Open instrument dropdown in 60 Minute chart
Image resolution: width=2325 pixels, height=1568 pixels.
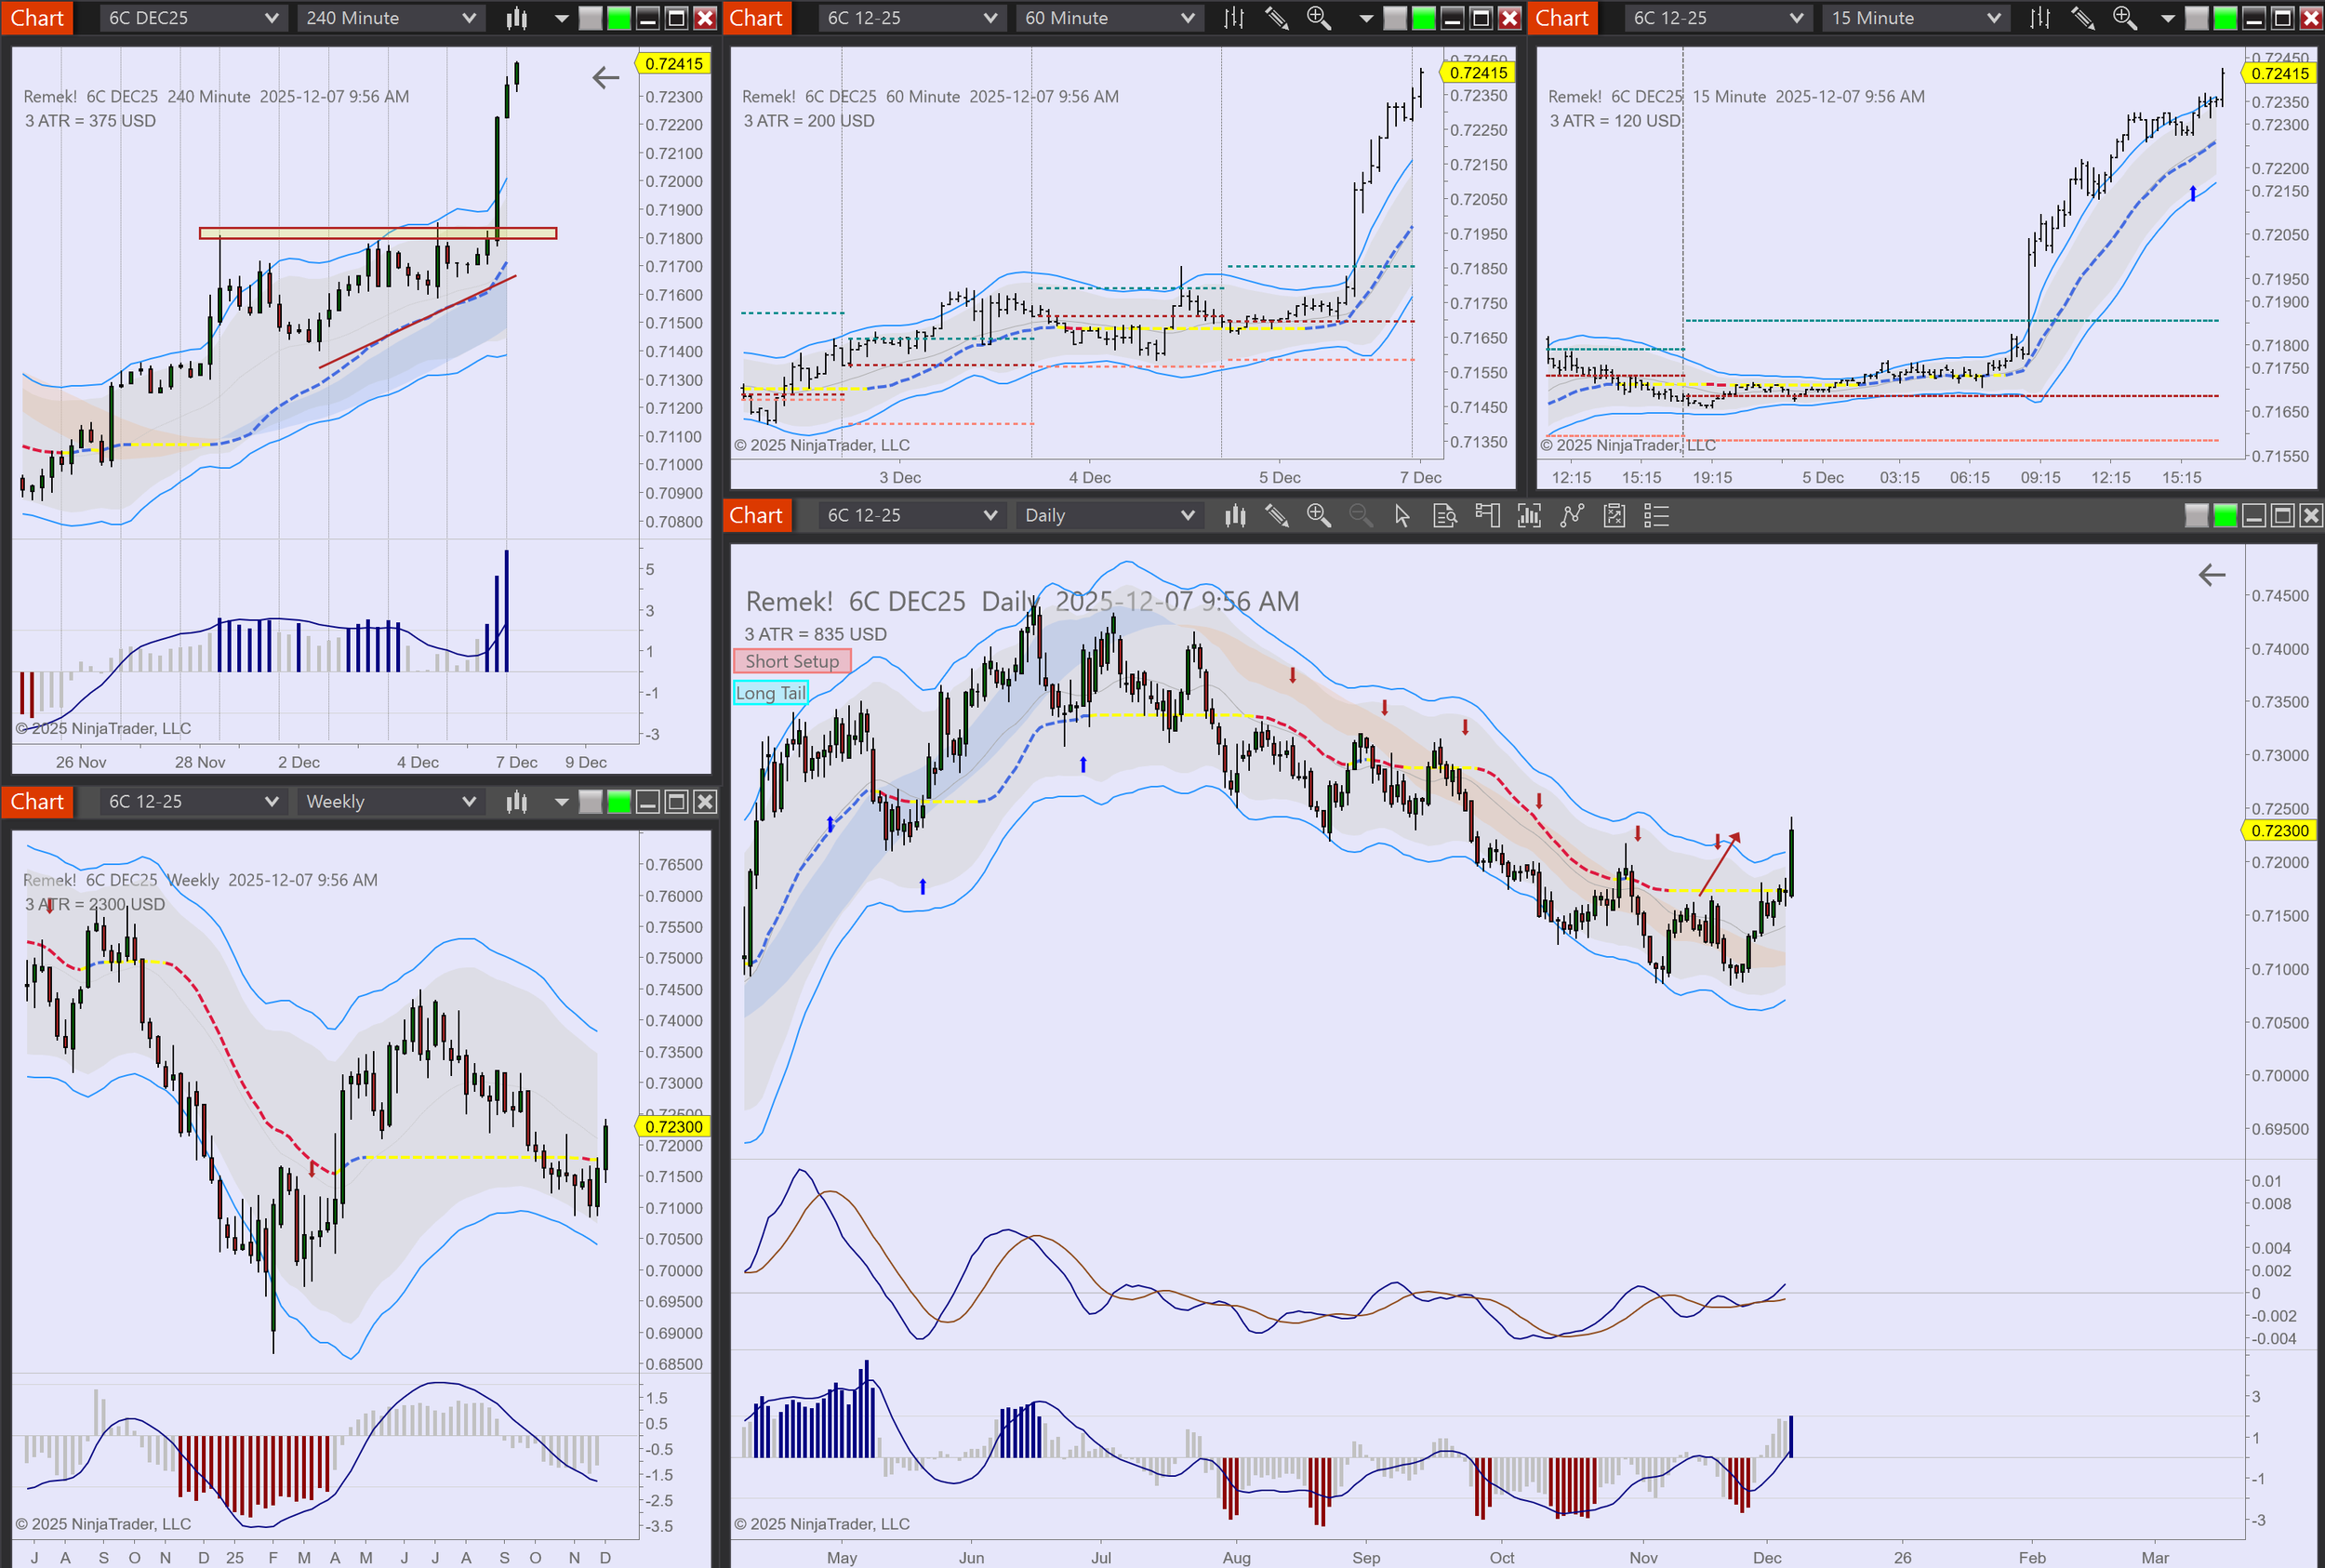coord(911,18)
